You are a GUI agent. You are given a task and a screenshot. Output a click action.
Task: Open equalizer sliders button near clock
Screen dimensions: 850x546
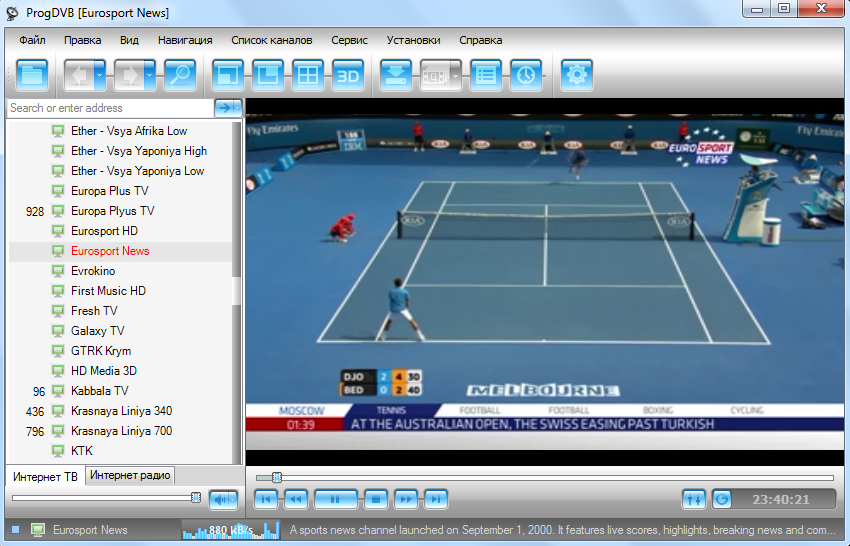pos(694,499)
